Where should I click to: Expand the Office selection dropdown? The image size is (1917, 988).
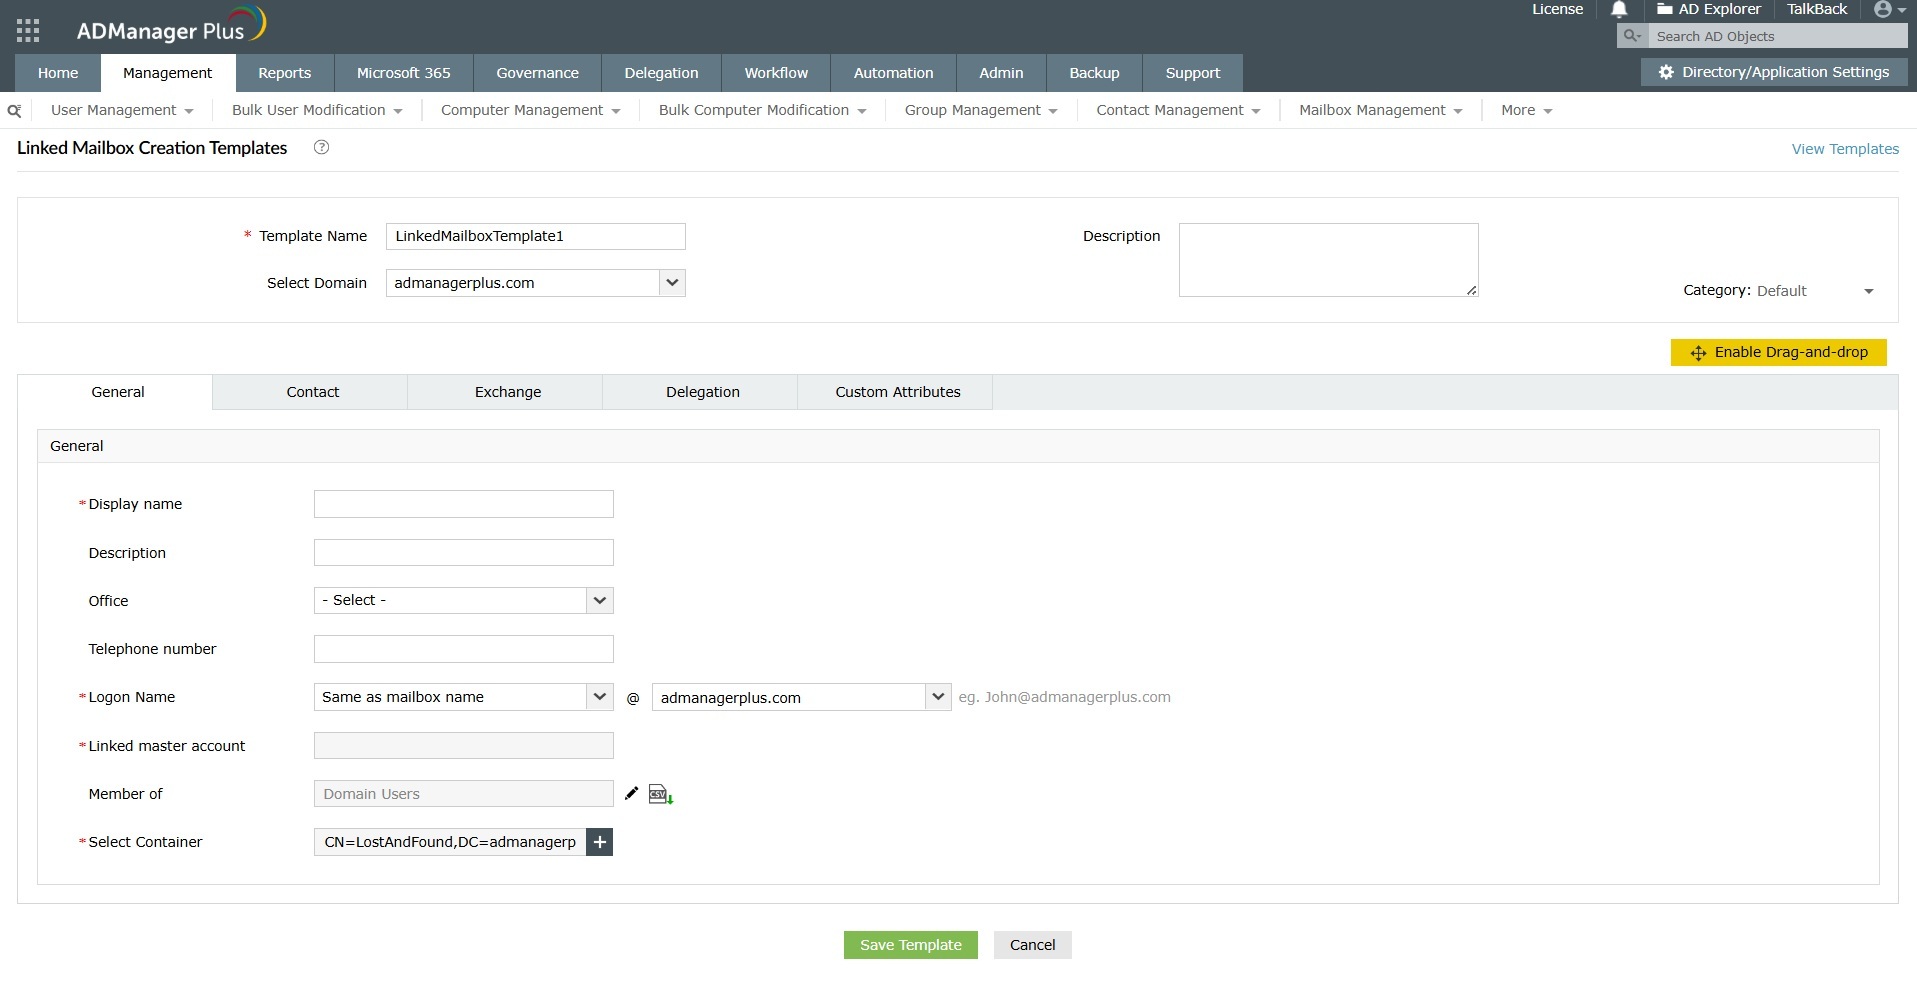pos(598,600)
